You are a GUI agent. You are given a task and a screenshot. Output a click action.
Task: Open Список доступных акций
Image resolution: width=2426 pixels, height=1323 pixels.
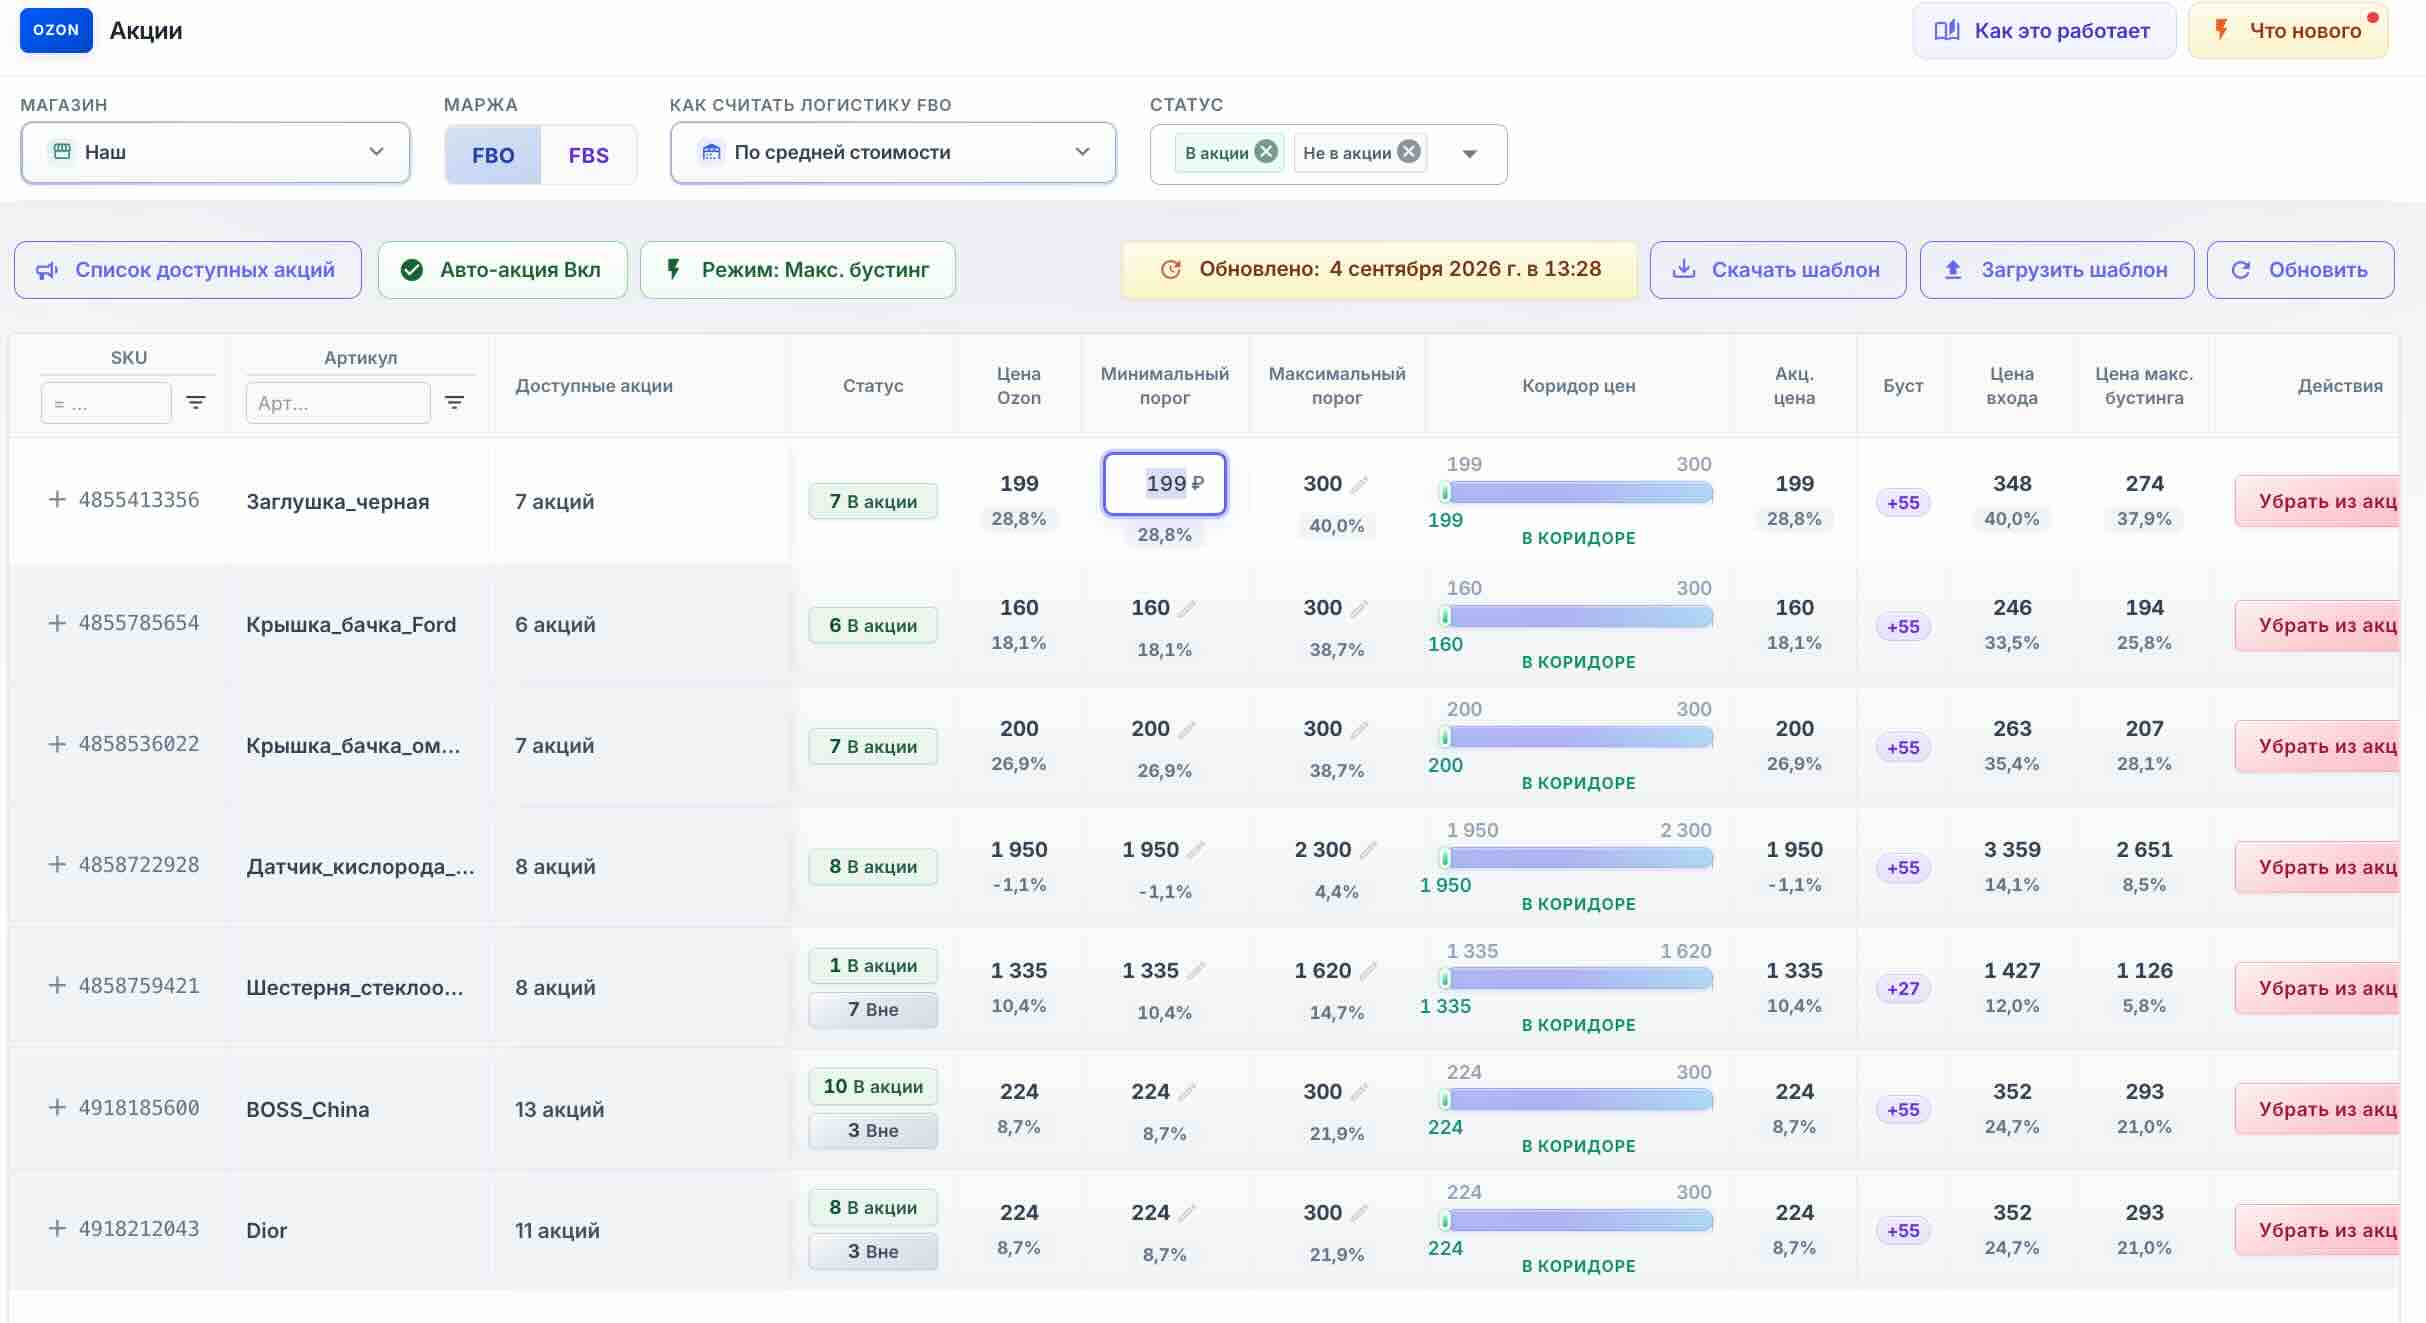[x=188, y=270]
